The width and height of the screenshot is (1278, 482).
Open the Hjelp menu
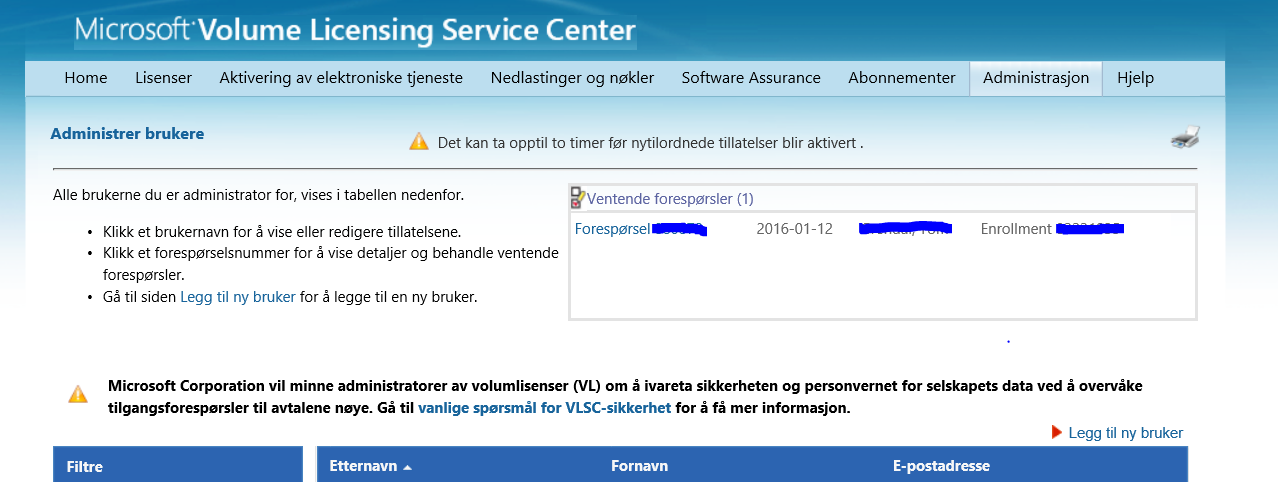pos(1135,78)
